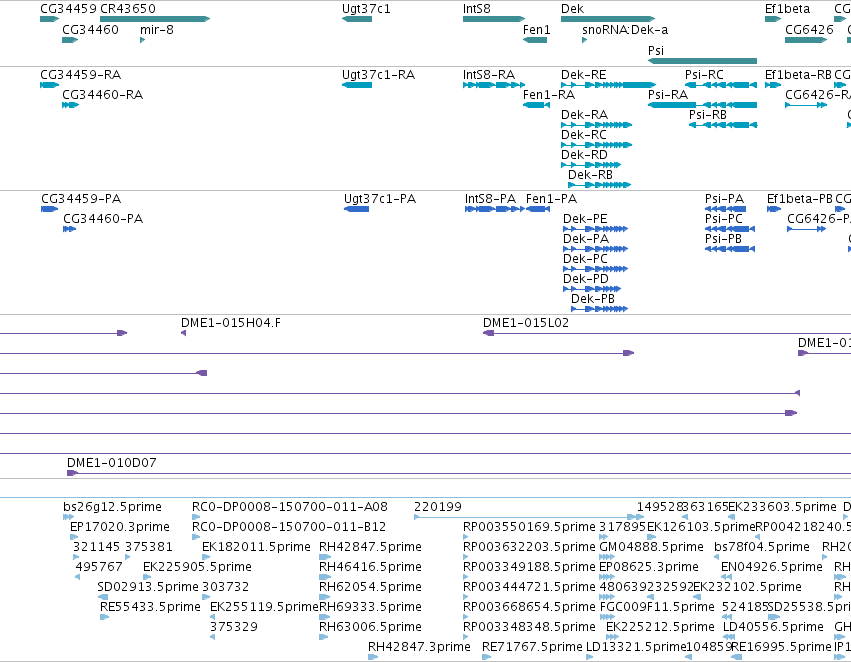
Task: Select the RE71767.5prime EST marker
Action: tap(486, 657)
